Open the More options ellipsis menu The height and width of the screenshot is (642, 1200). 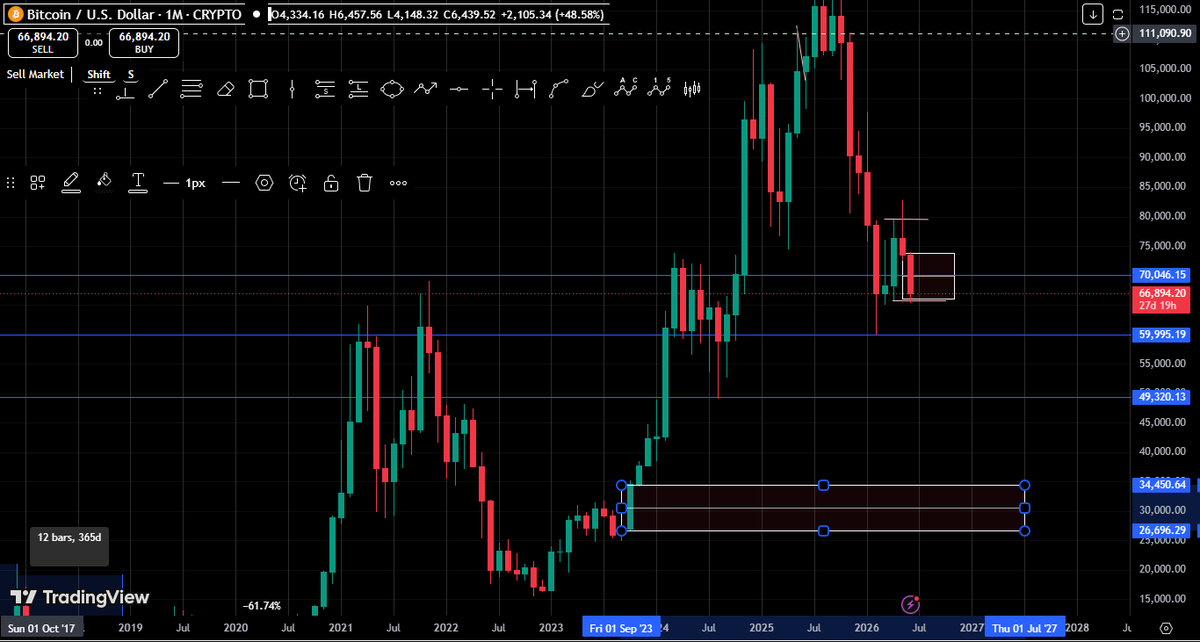point(398,183)
